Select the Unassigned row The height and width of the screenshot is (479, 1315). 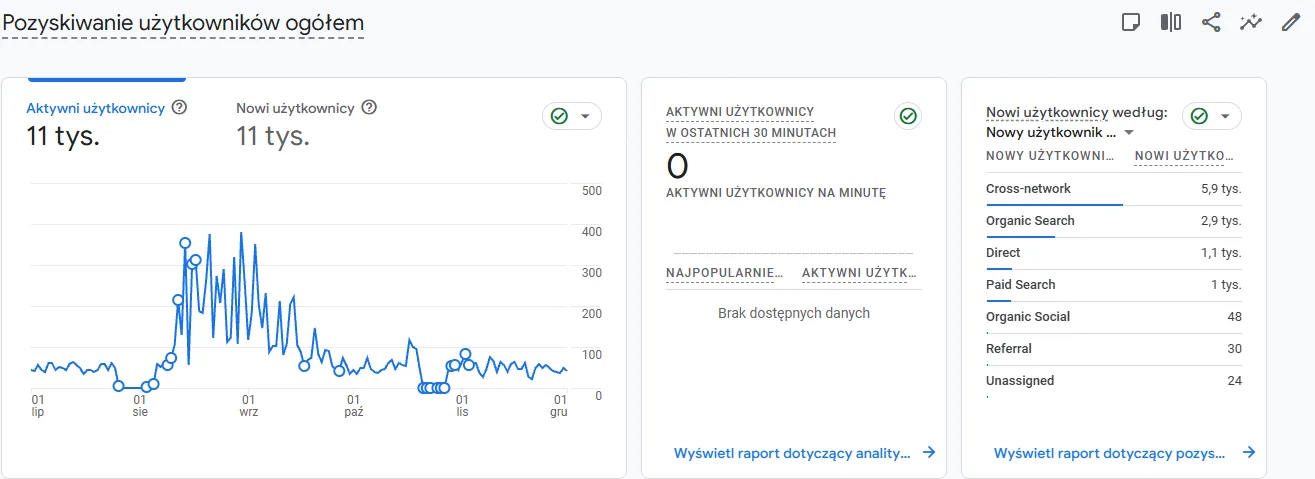(x=1114, y=381)
